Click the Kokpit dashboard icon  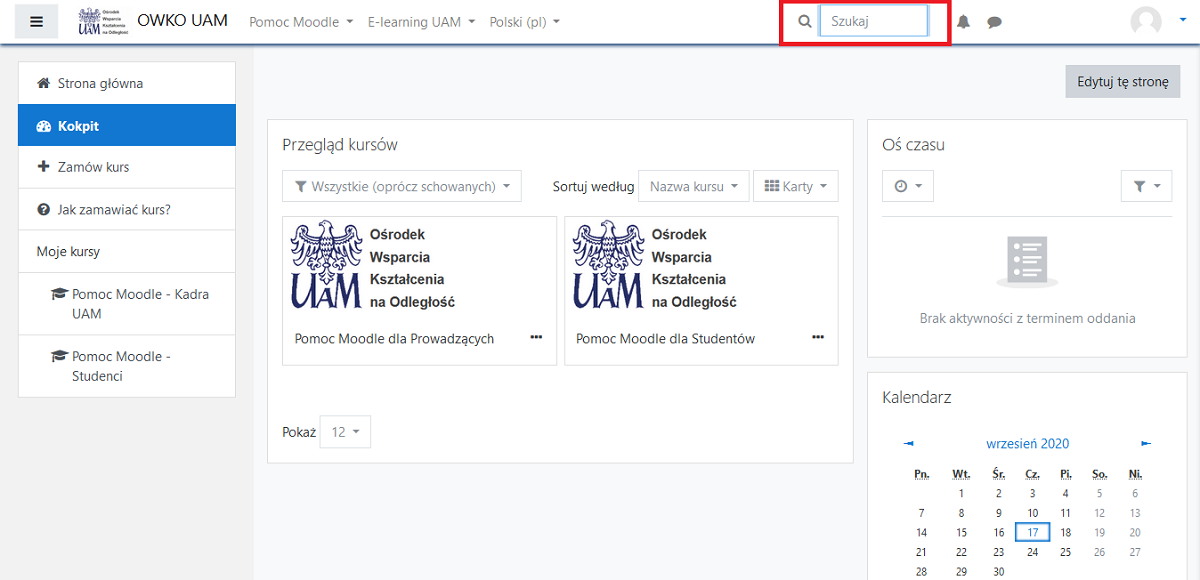44,125
